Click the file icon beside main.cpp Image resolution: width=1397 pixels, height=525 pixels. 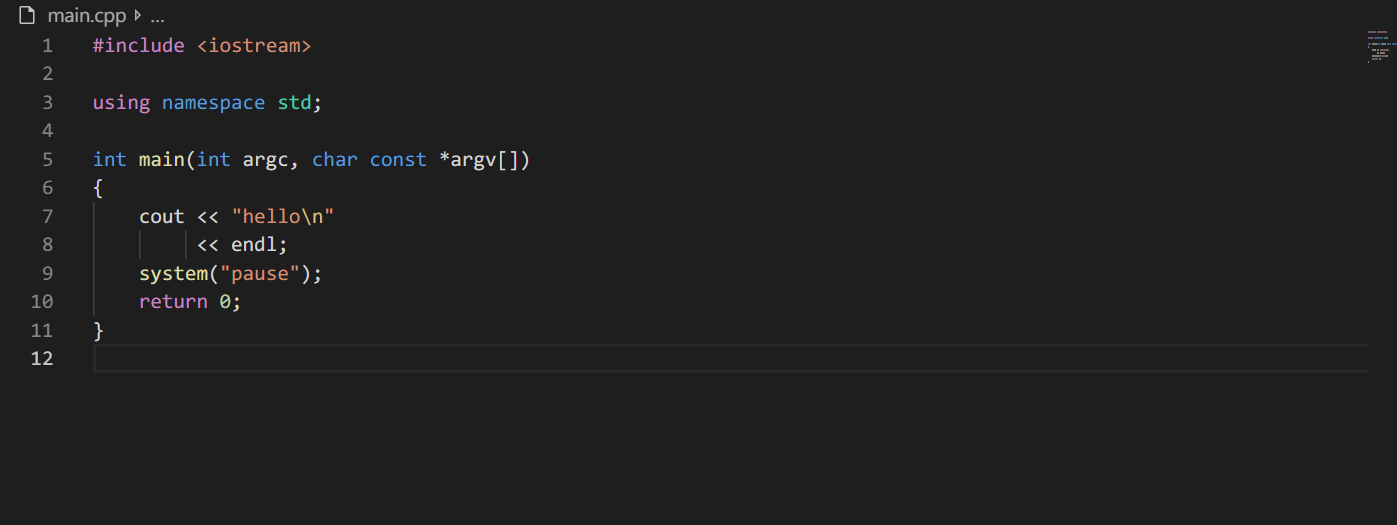coord(27,16)
